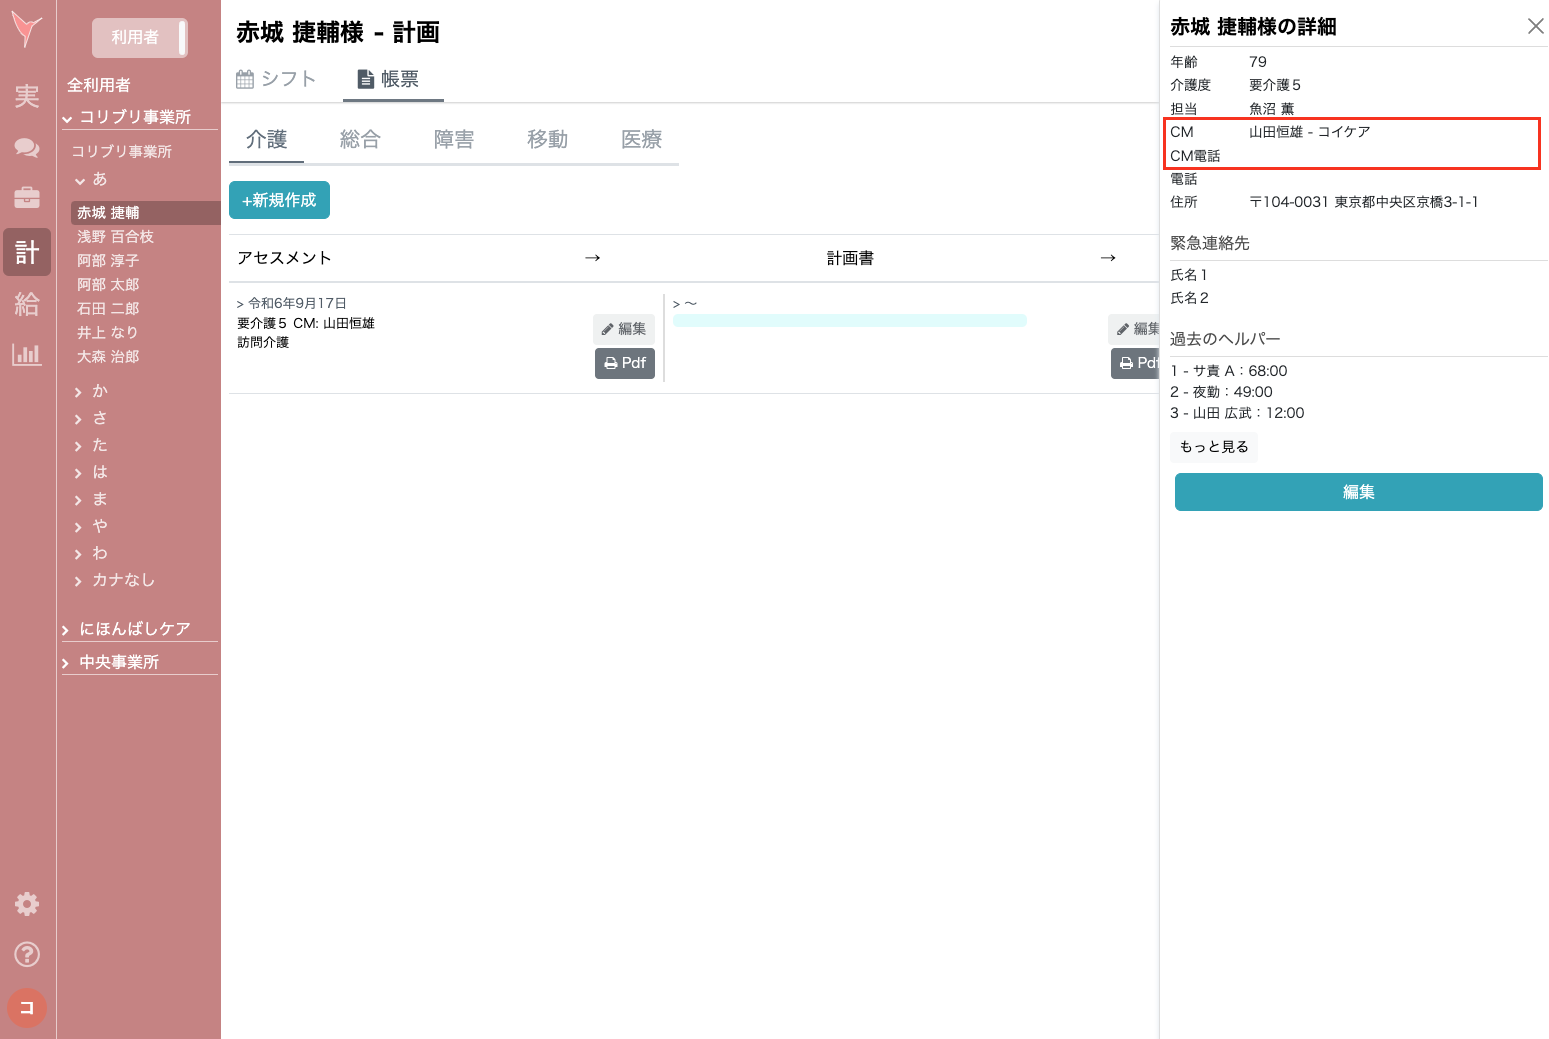The width and height of the screenshot is (1549, 1039).
Task: Click もっと見る under past helpers
Action: click(x=1214, y=447)
